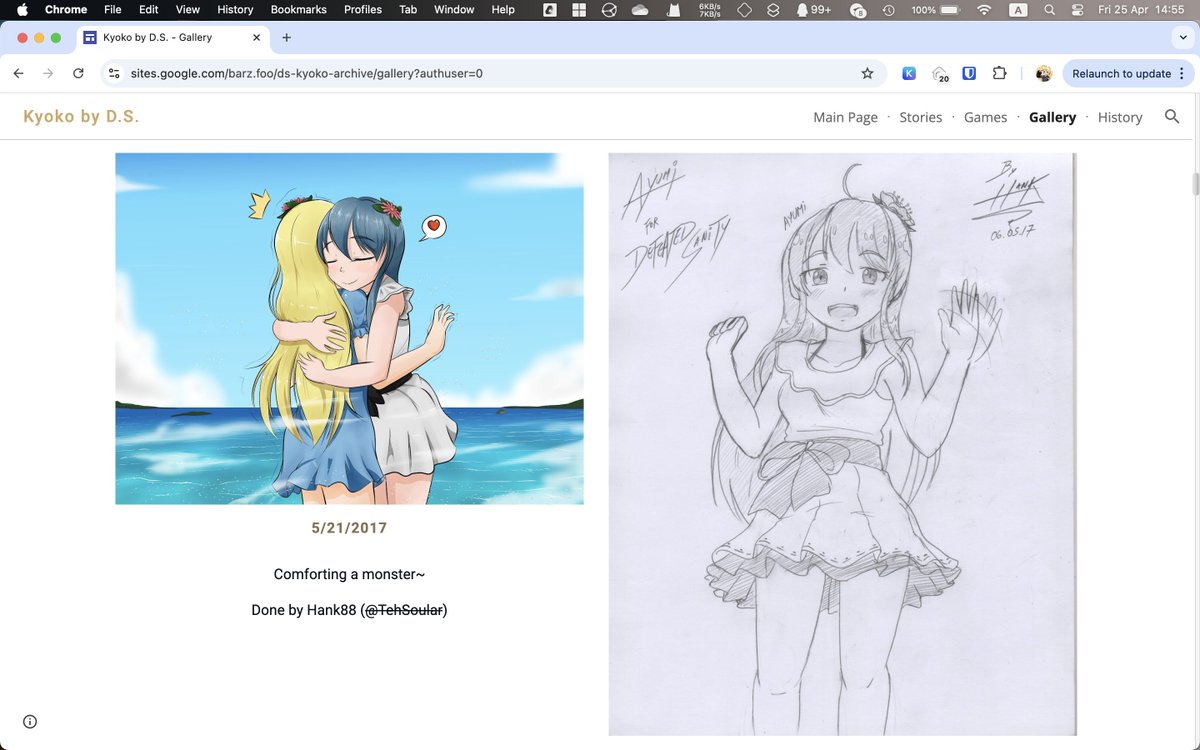The image size is (1200, 750).
Task: View site information icon in address bar
Action: pos(114,73)
